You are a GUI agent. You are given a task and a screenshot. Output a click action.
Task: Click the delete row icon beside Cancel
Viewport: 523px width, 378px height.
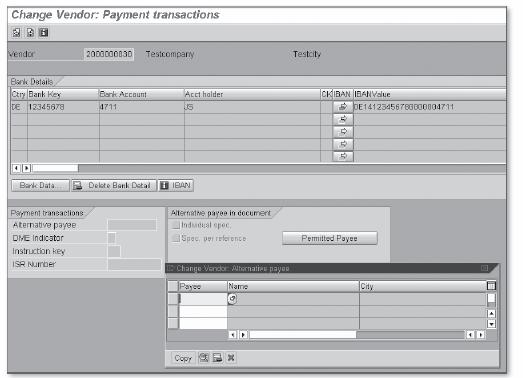pos(217,358)
